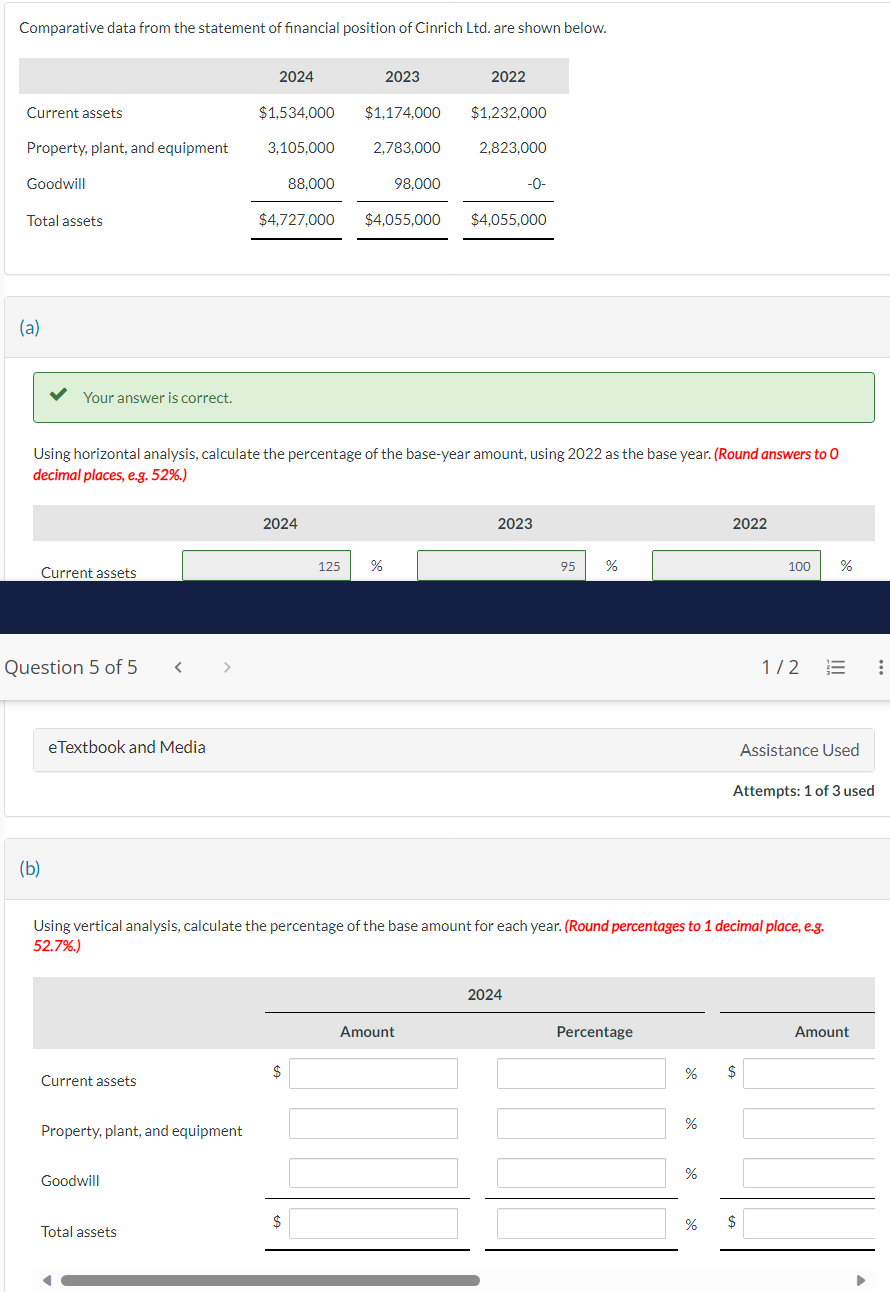Click 2022 Current assets percentage field 100
Image resolution: width=890 pixels, height=1292 pixels.
pyautogui.click(x=736, y=565)
